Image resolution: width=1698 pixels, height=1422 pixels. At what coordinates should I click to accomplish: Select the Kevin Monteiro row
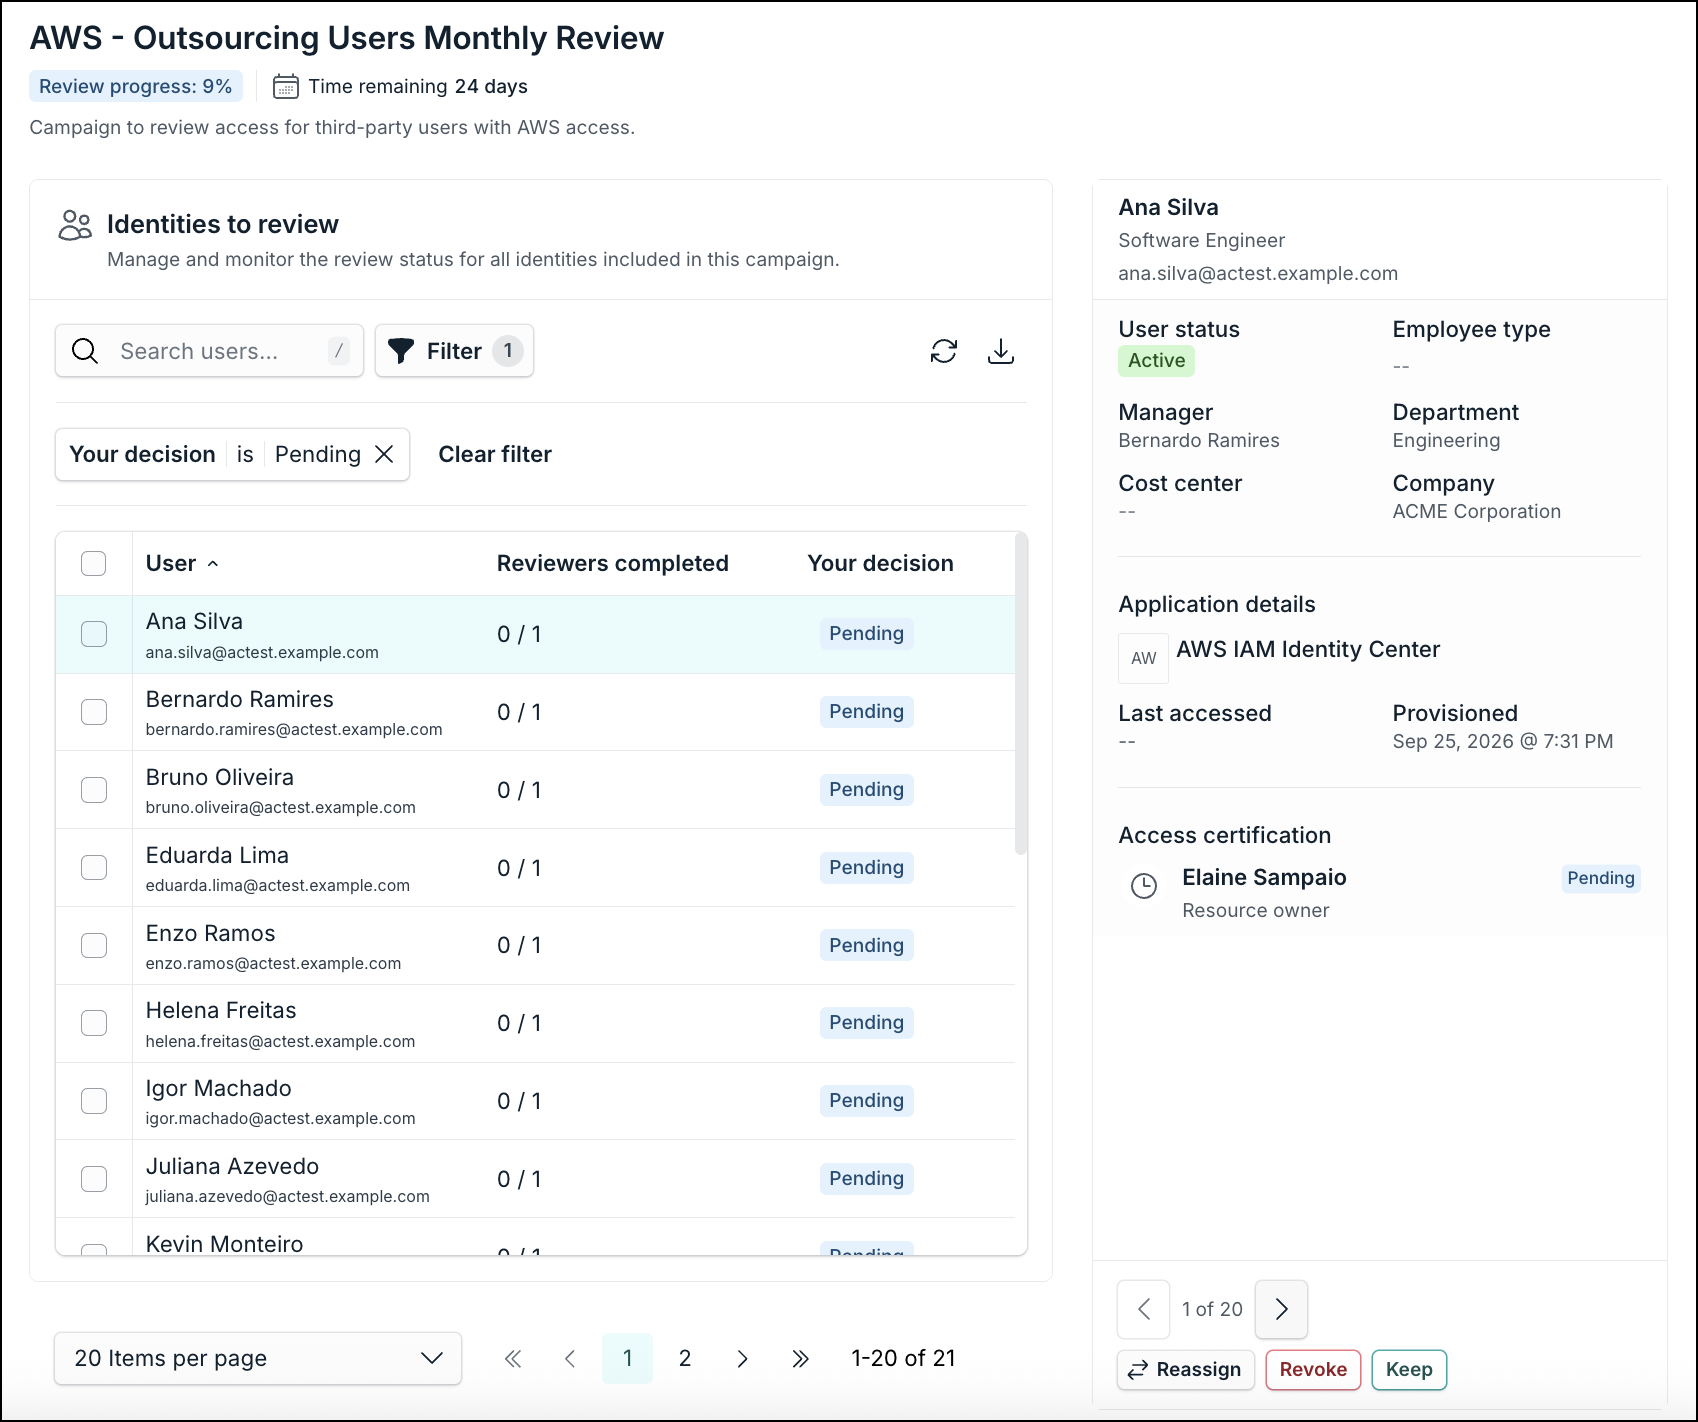tap(535, 1238)
